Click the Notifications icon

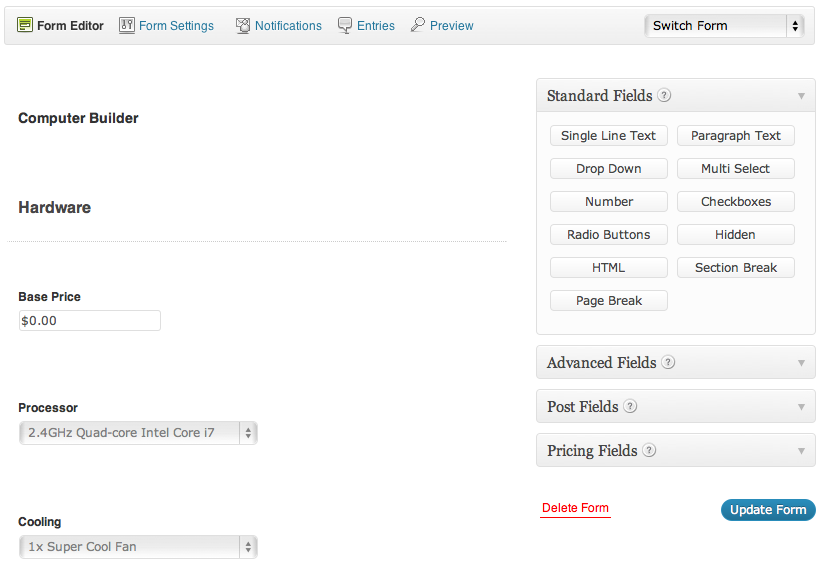point(243,25)
